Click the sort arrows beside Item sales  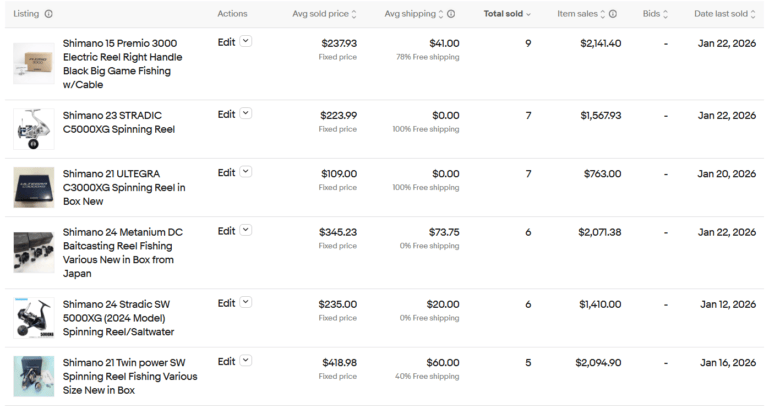pyautogui.click(x=601, y=14)
